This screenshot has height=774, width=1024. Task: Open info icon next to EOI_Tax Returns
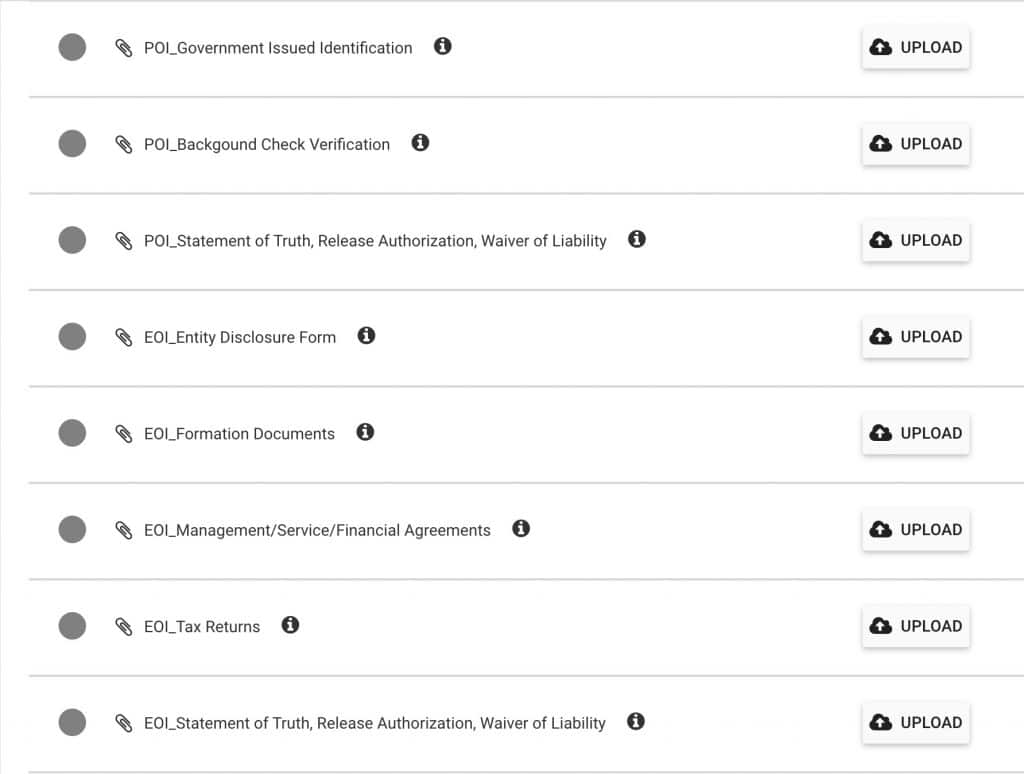pyautogui.click(x=290, y=625)
